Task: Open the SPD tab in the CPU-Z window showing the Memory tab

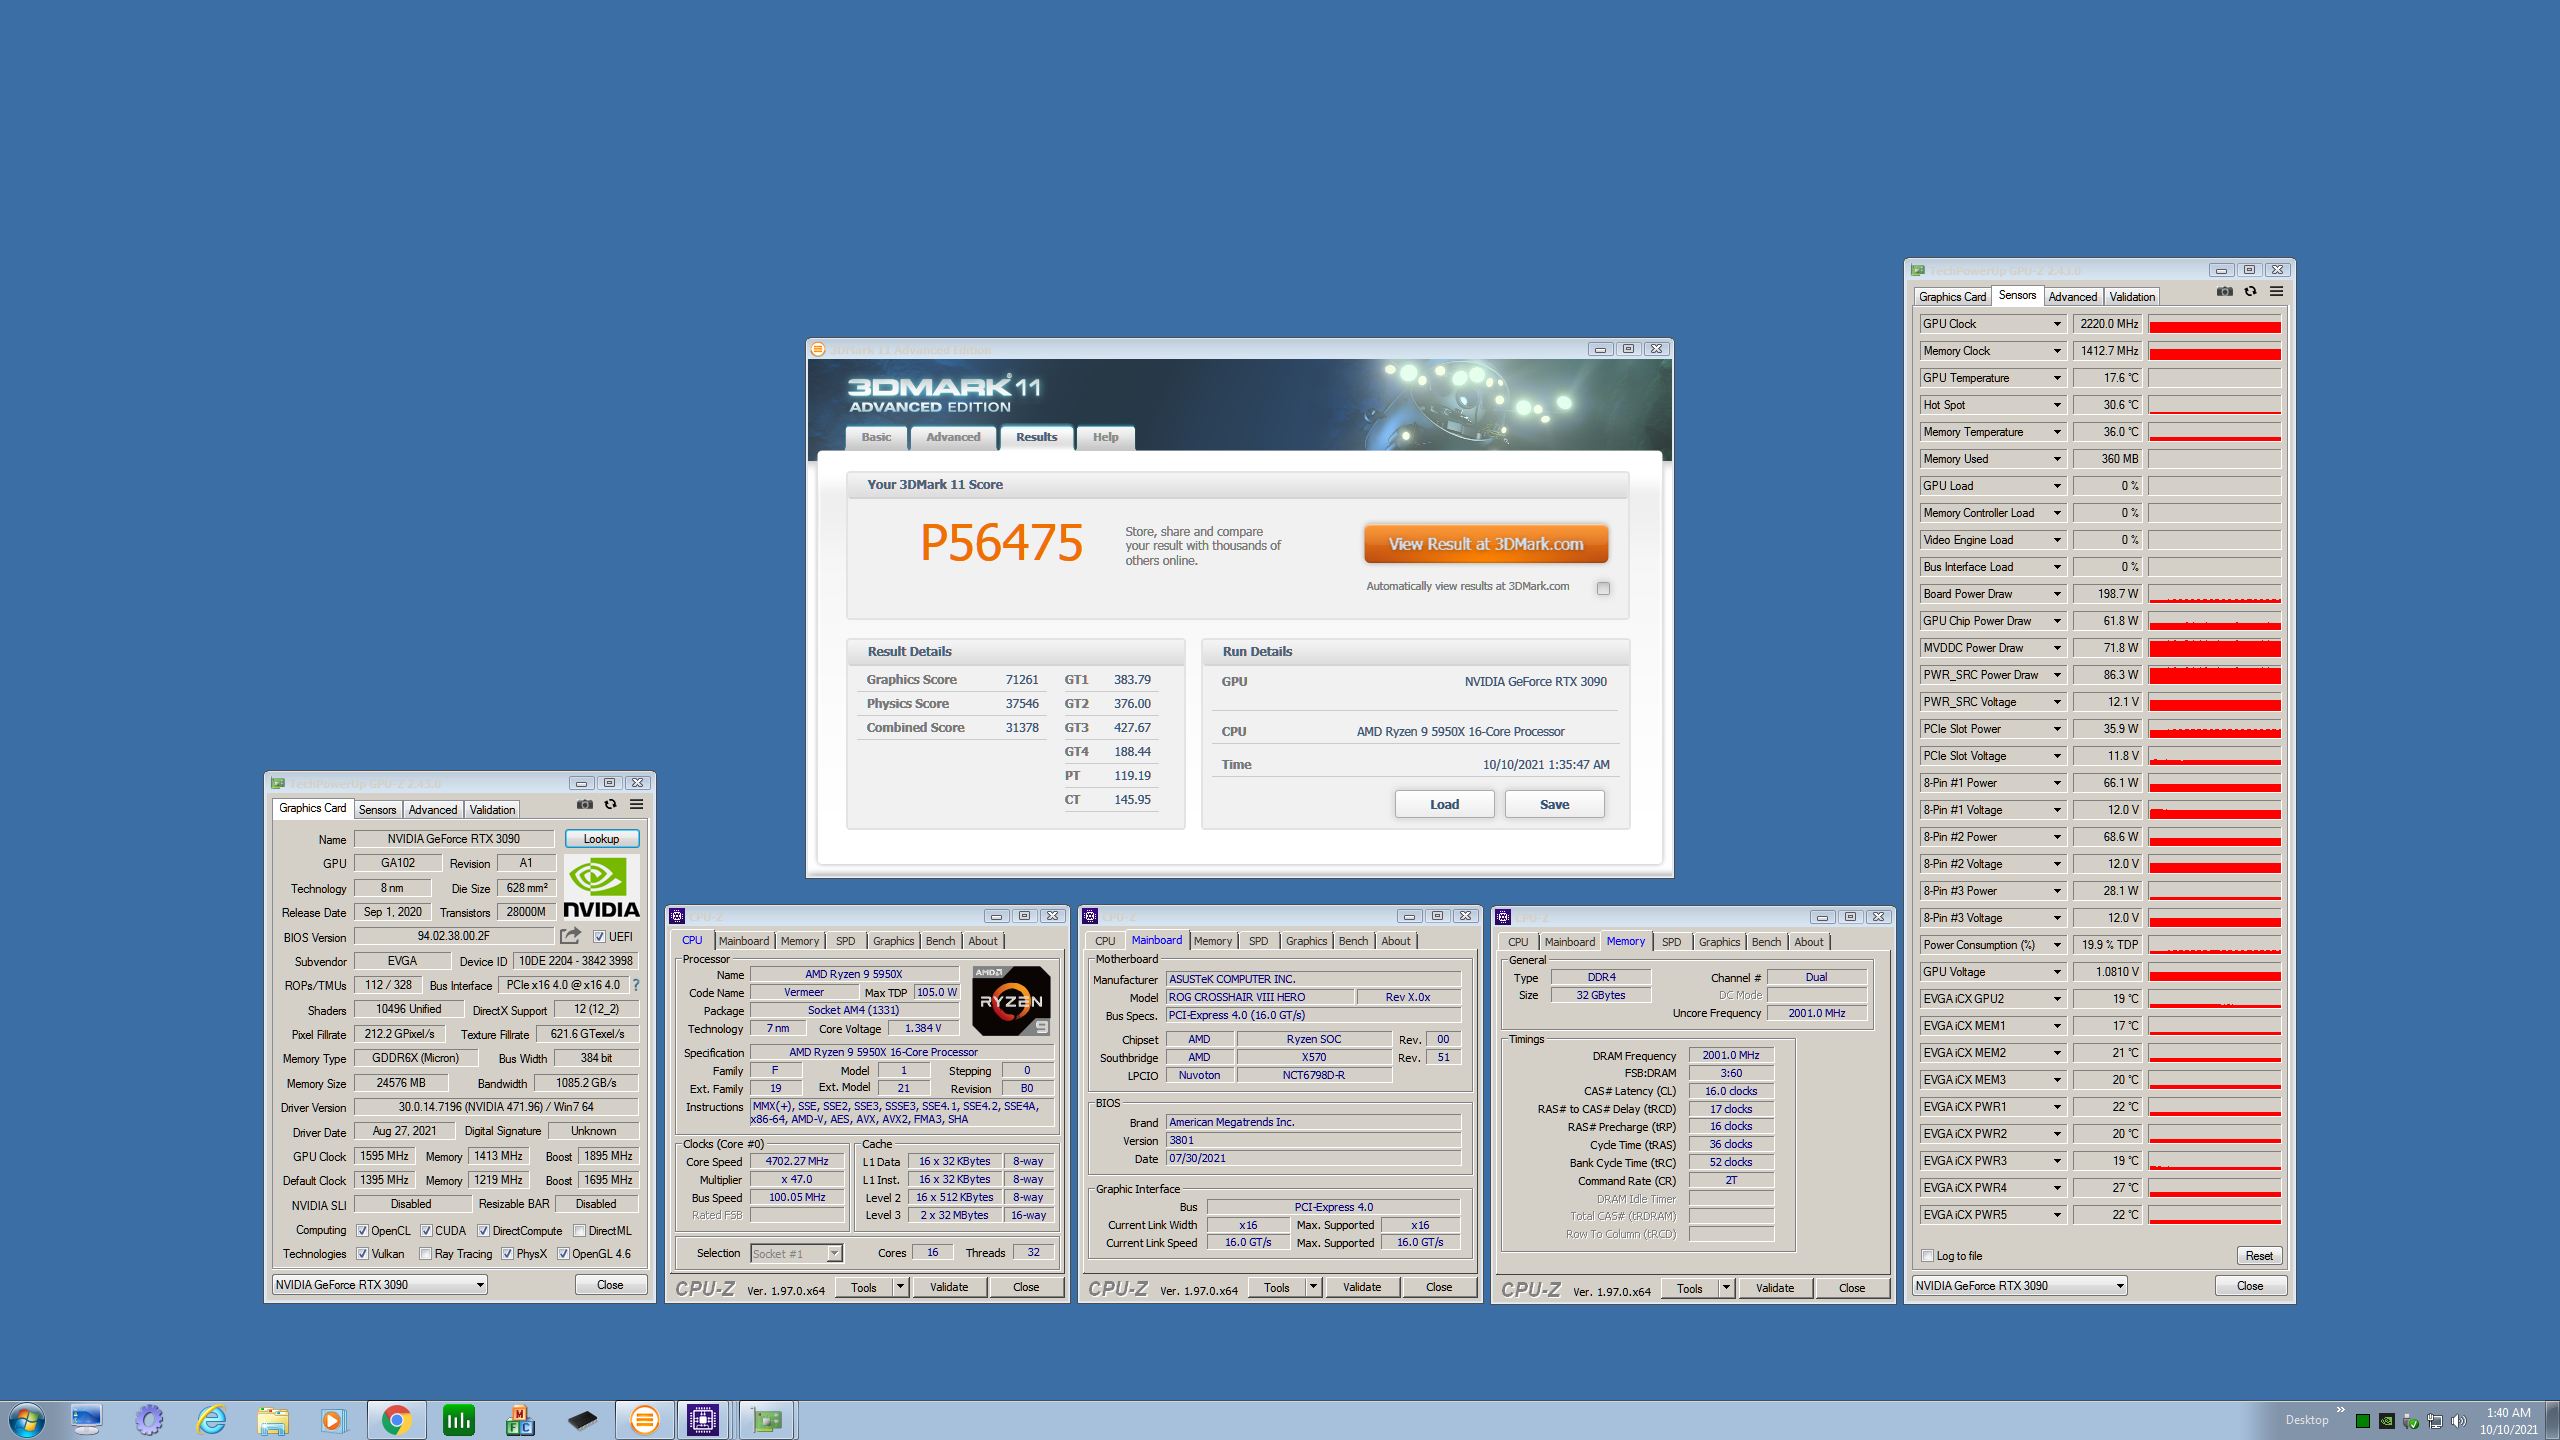Action: (1671, 942)
